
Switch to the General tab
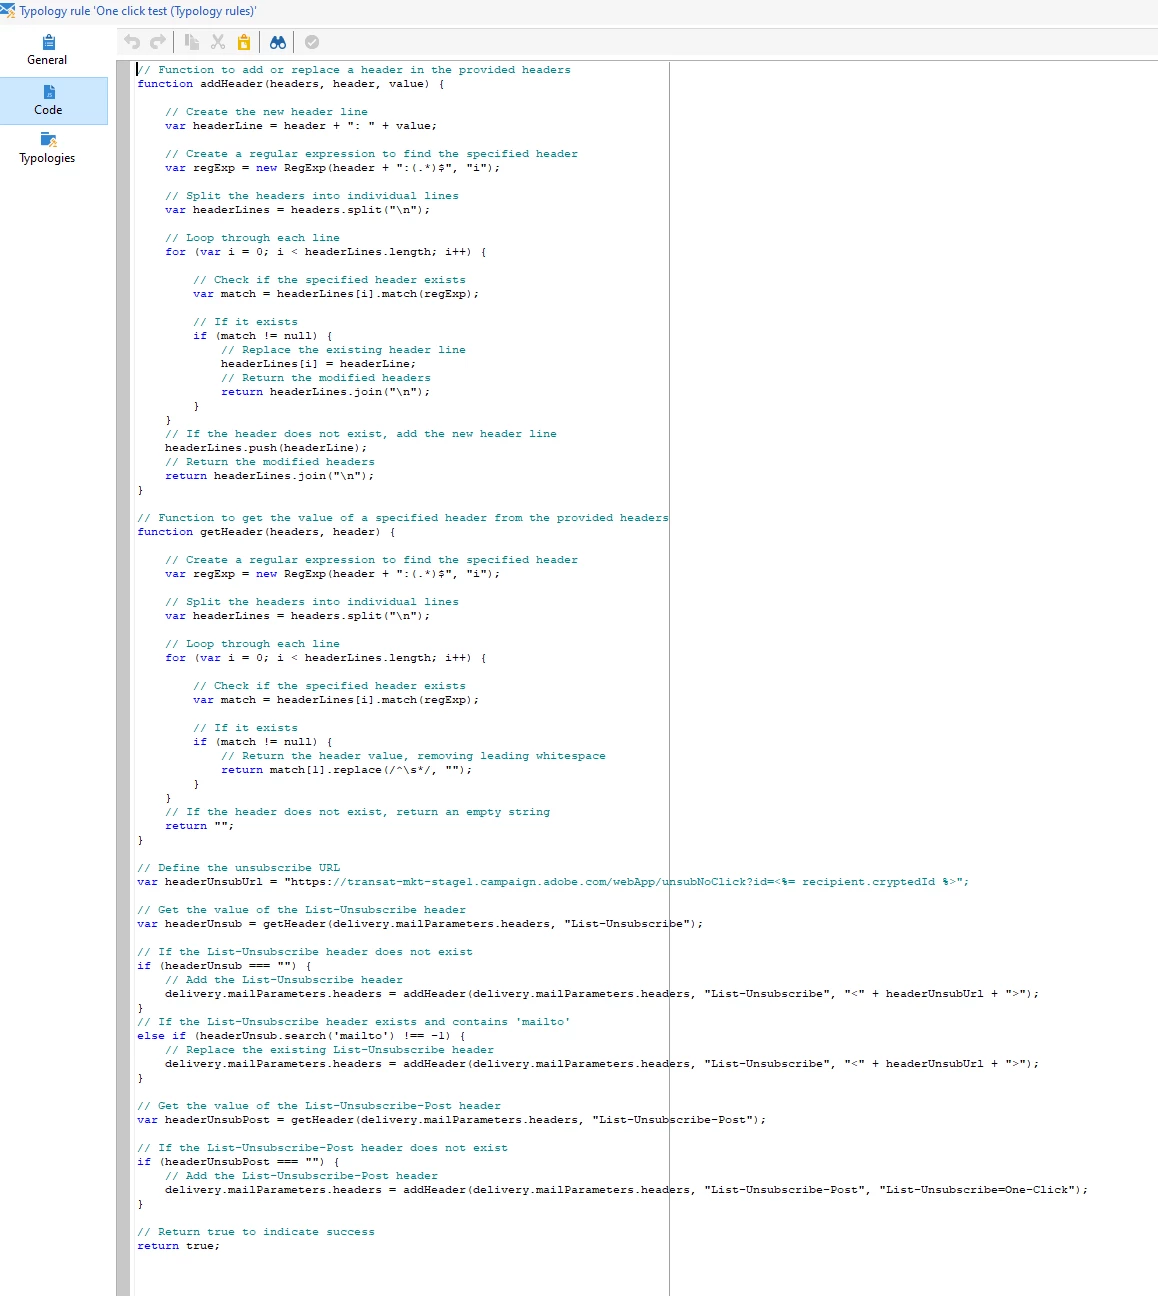pos(48,51)
